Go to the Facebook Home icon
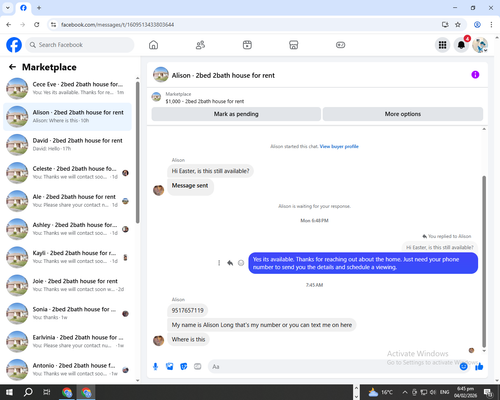The width and height of the screenshot is (500, 400). coord(153,45)
